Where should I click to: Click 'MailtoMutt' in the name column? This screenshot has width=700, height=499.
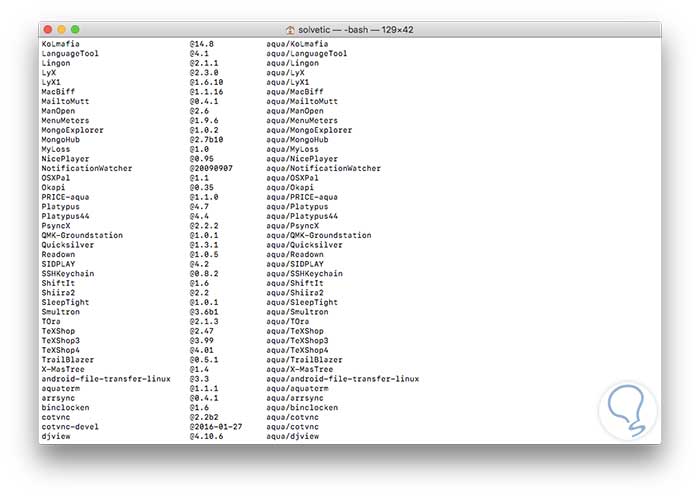65,101
